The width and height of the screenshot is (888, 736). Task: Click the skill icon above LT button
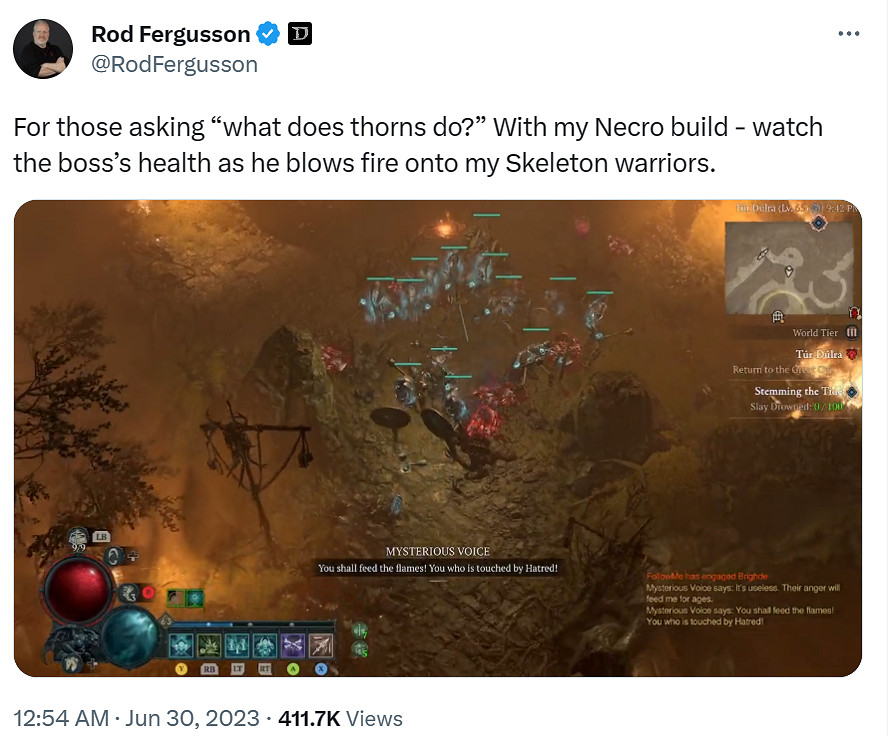click(237, 645)
